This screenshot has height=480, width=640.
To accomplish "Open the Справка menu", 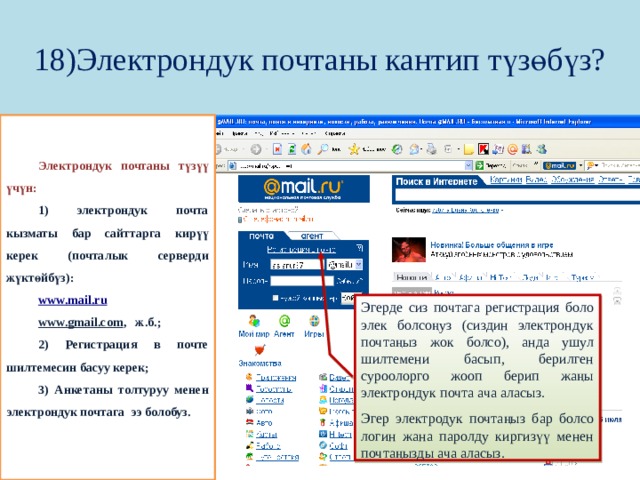I will [x=335, y=133].
